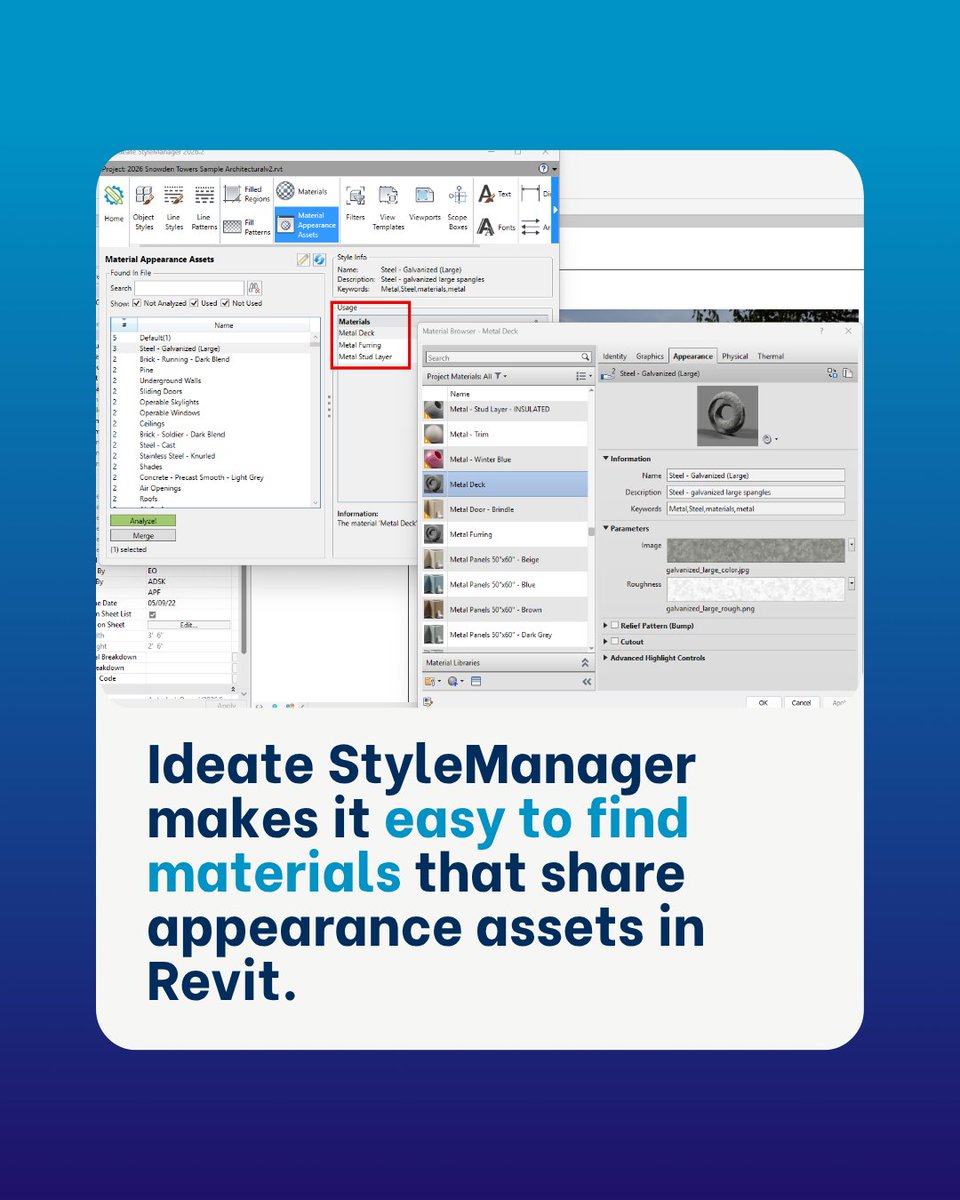
Task: Open Line Styles tool
Action: point(174,207)
